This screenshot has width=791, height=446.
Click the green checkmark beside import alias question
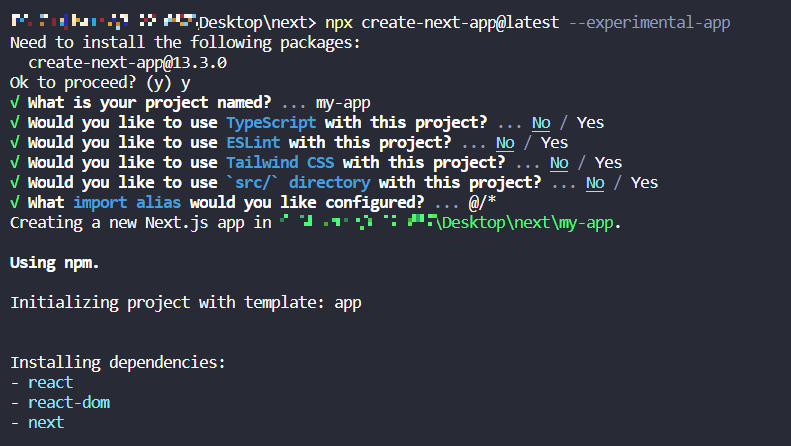15,202
